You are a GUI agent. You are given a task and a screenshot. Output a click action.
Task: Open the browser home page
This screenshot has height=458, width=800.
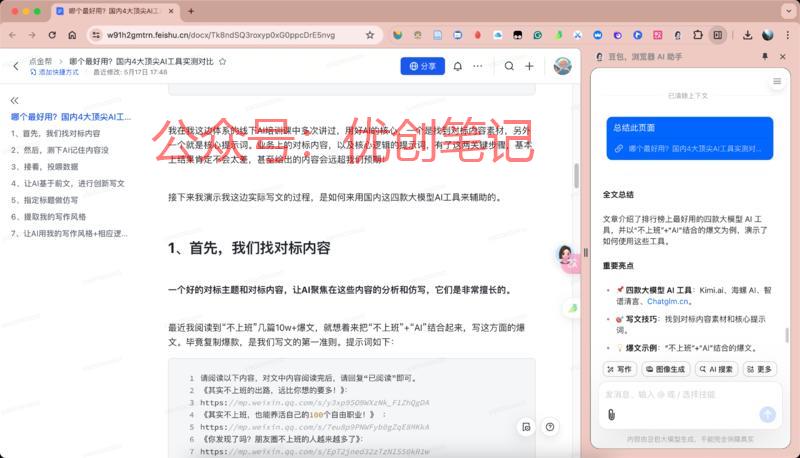tap(72, 35)
